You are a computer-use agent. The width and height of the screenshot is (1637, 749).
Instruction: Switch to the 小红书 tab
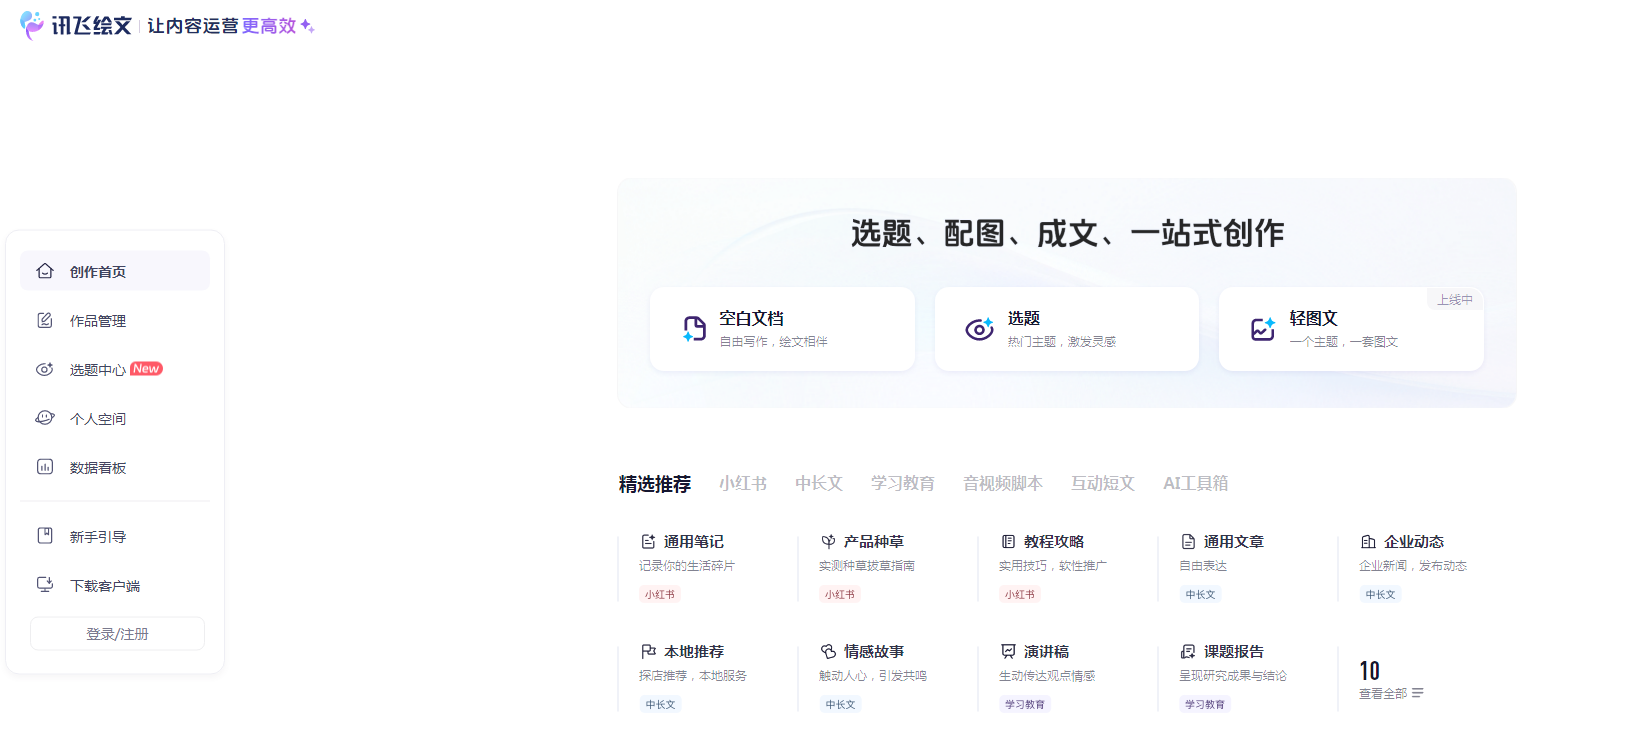pos(742,484)
